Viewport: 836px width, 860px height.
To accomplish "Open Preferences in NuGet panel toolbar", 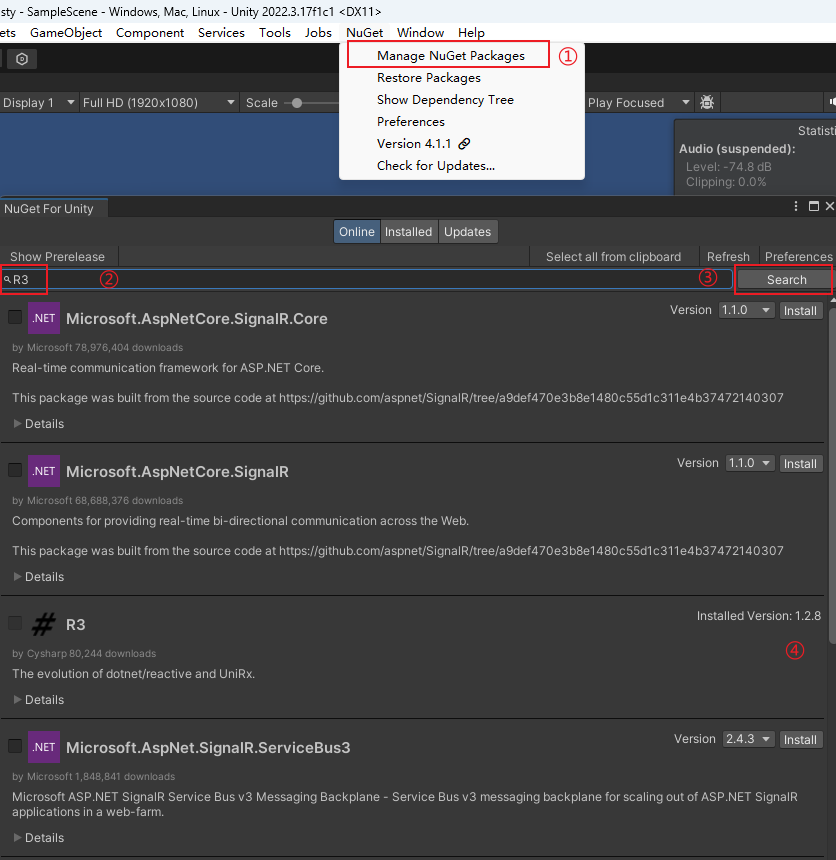I will click(798, 257).
